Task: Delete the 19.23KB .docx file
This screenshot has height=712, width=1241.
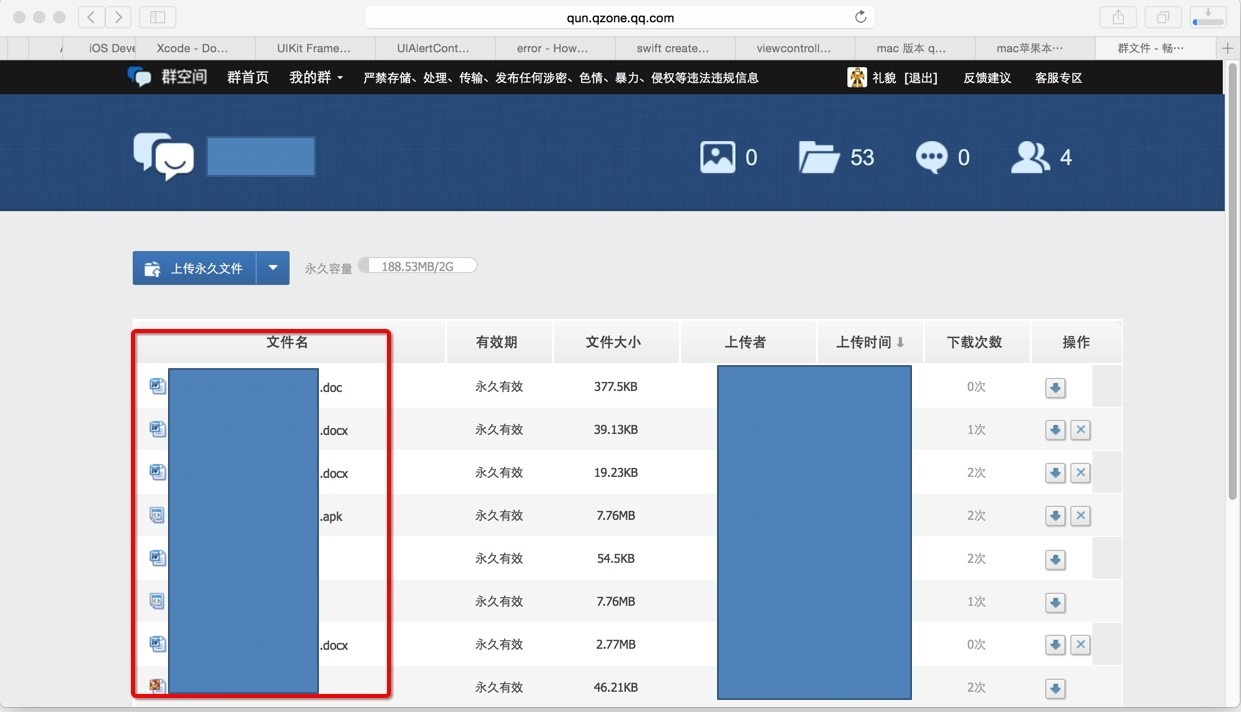Action: (x=1080, y=473)
